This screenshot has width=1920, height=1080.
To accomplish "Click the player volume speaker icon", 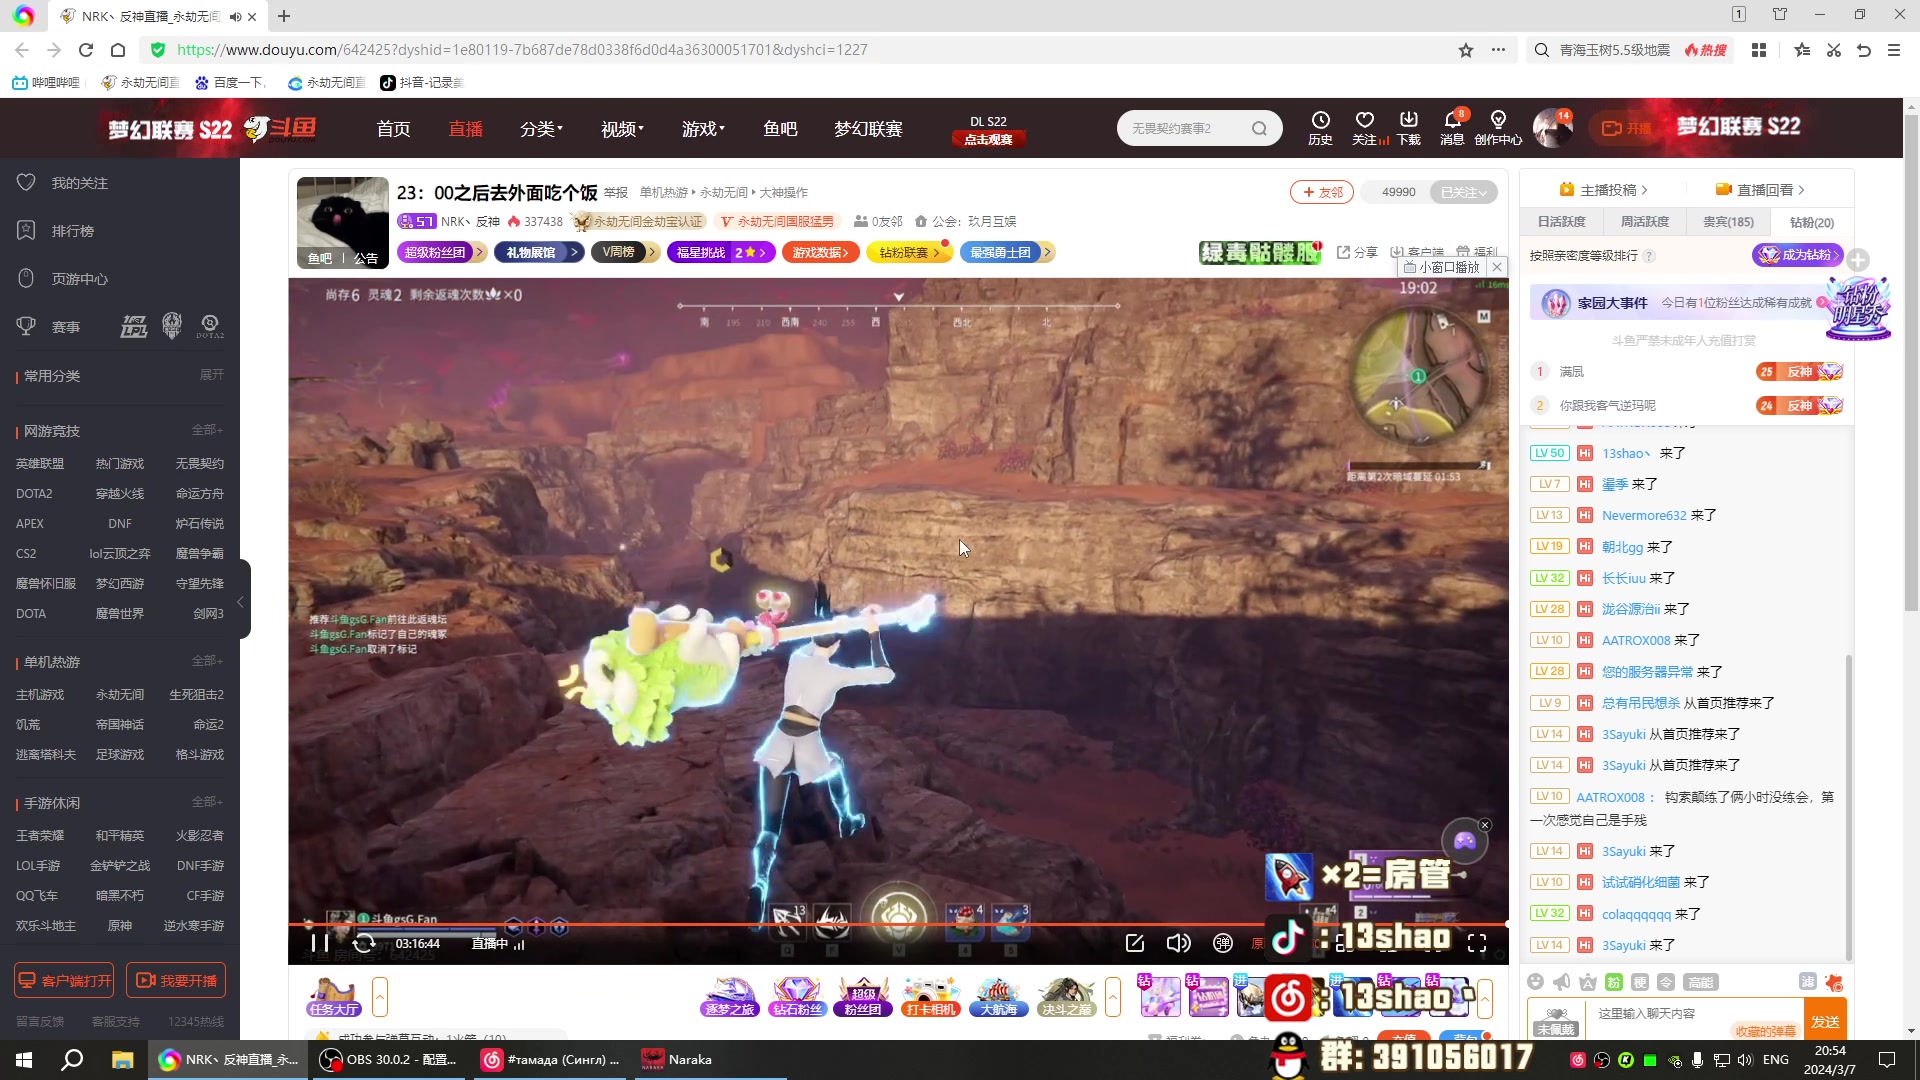I will click(x=1178, y=943).
